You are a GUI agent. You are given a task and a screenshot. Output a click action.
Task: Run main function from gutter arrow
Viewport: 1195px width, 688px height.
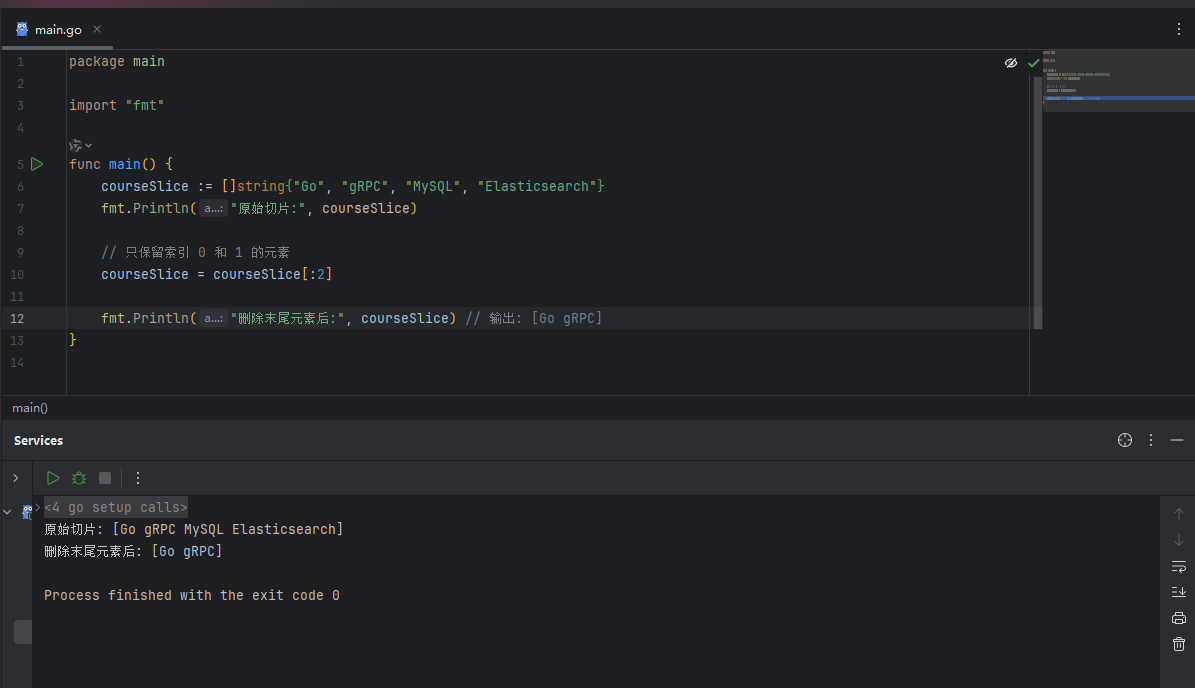click(x=37, y=164)
